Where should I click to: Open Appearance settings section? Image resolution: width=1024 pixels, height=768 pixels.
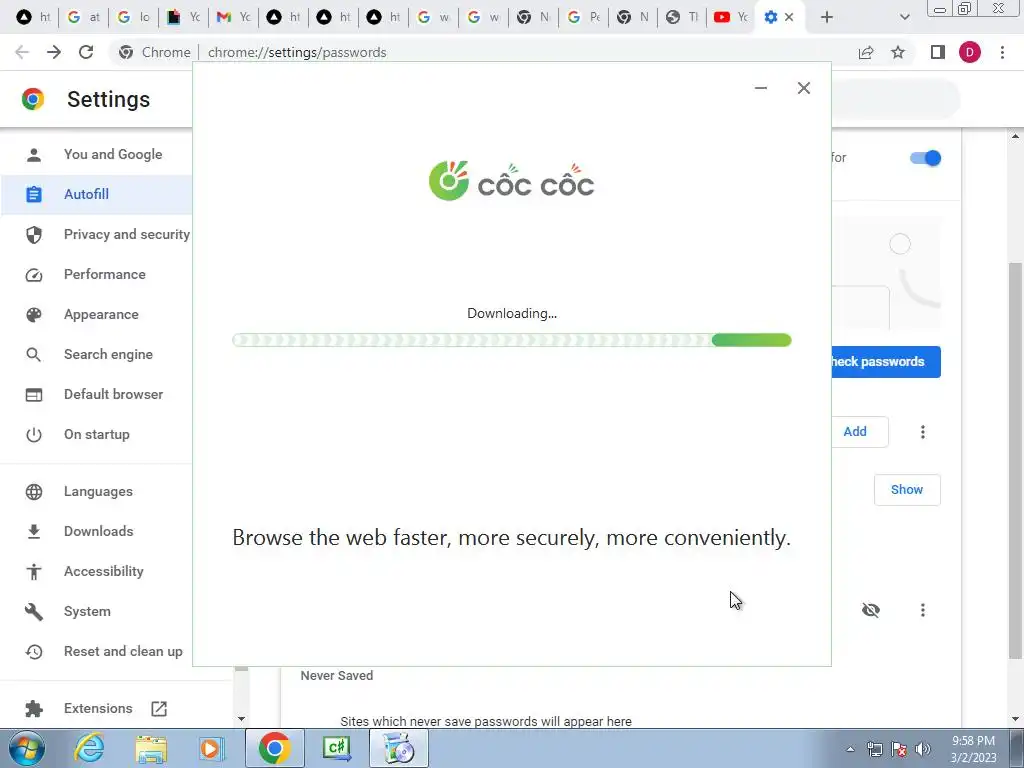pos(101,314)
